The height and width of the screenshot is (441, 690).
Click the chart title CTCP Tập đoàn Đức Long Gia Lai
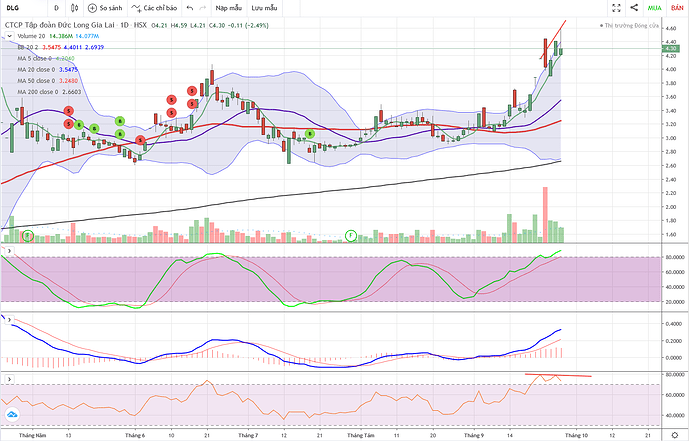(x=60, y=25)
